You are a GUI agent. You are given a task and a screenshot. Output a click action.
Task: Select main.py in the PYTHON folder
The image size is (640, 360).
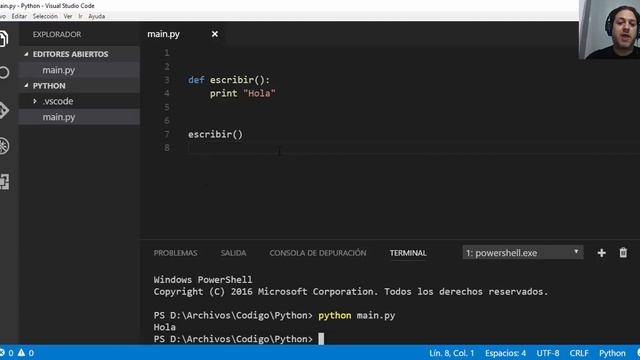click(x=80, y=117)
